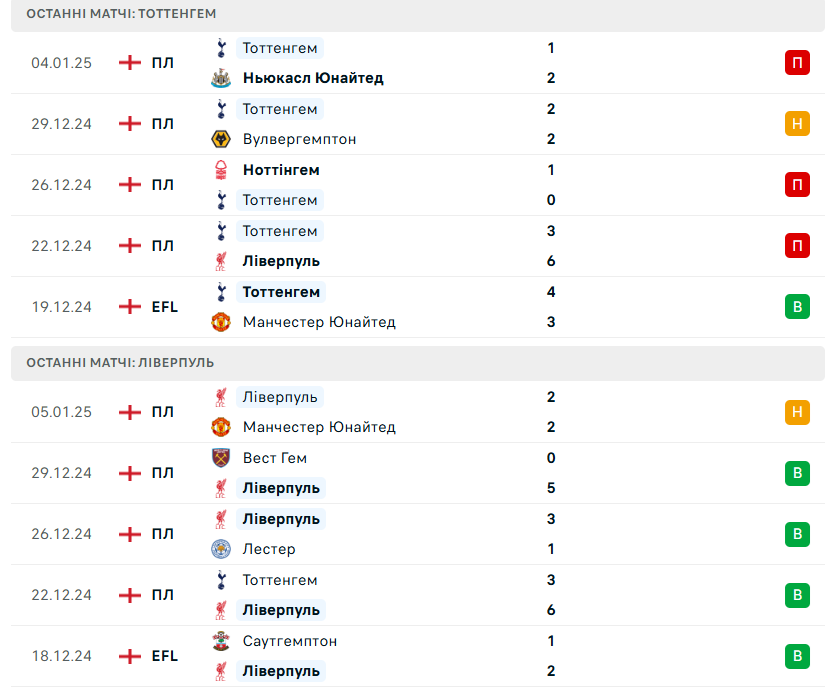
Task: Click the green win badge for 19.12.24 match
Action: (x=797, y=307)
